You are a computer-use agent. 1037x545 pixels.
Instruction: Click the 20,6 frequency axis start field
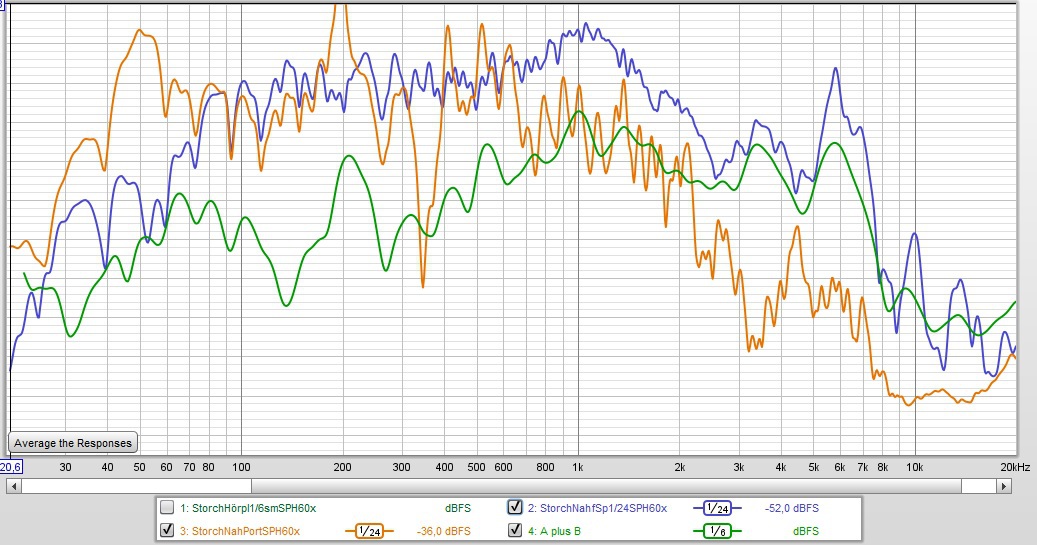[10, 467]
